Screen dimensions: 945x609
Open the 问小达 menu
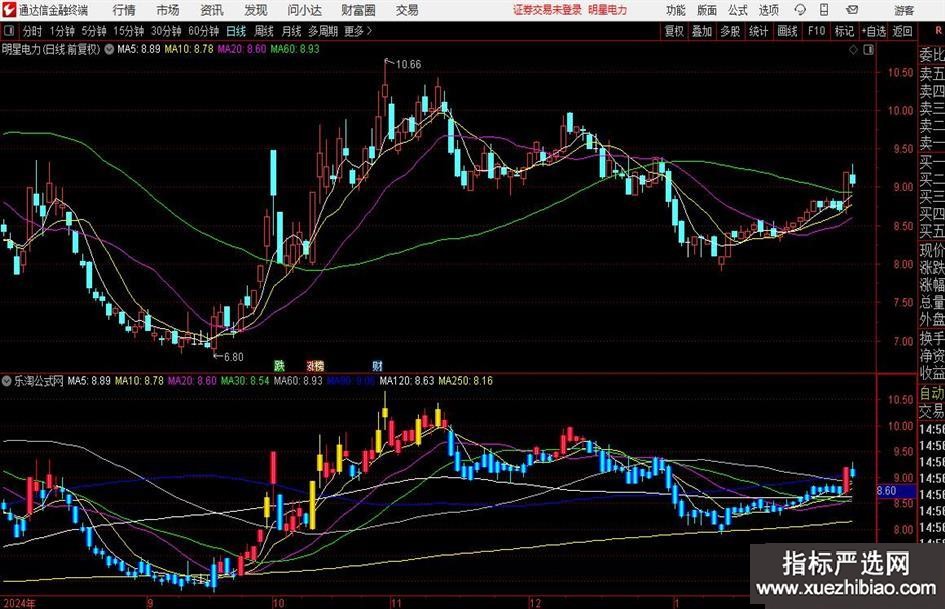coord(304,10)
